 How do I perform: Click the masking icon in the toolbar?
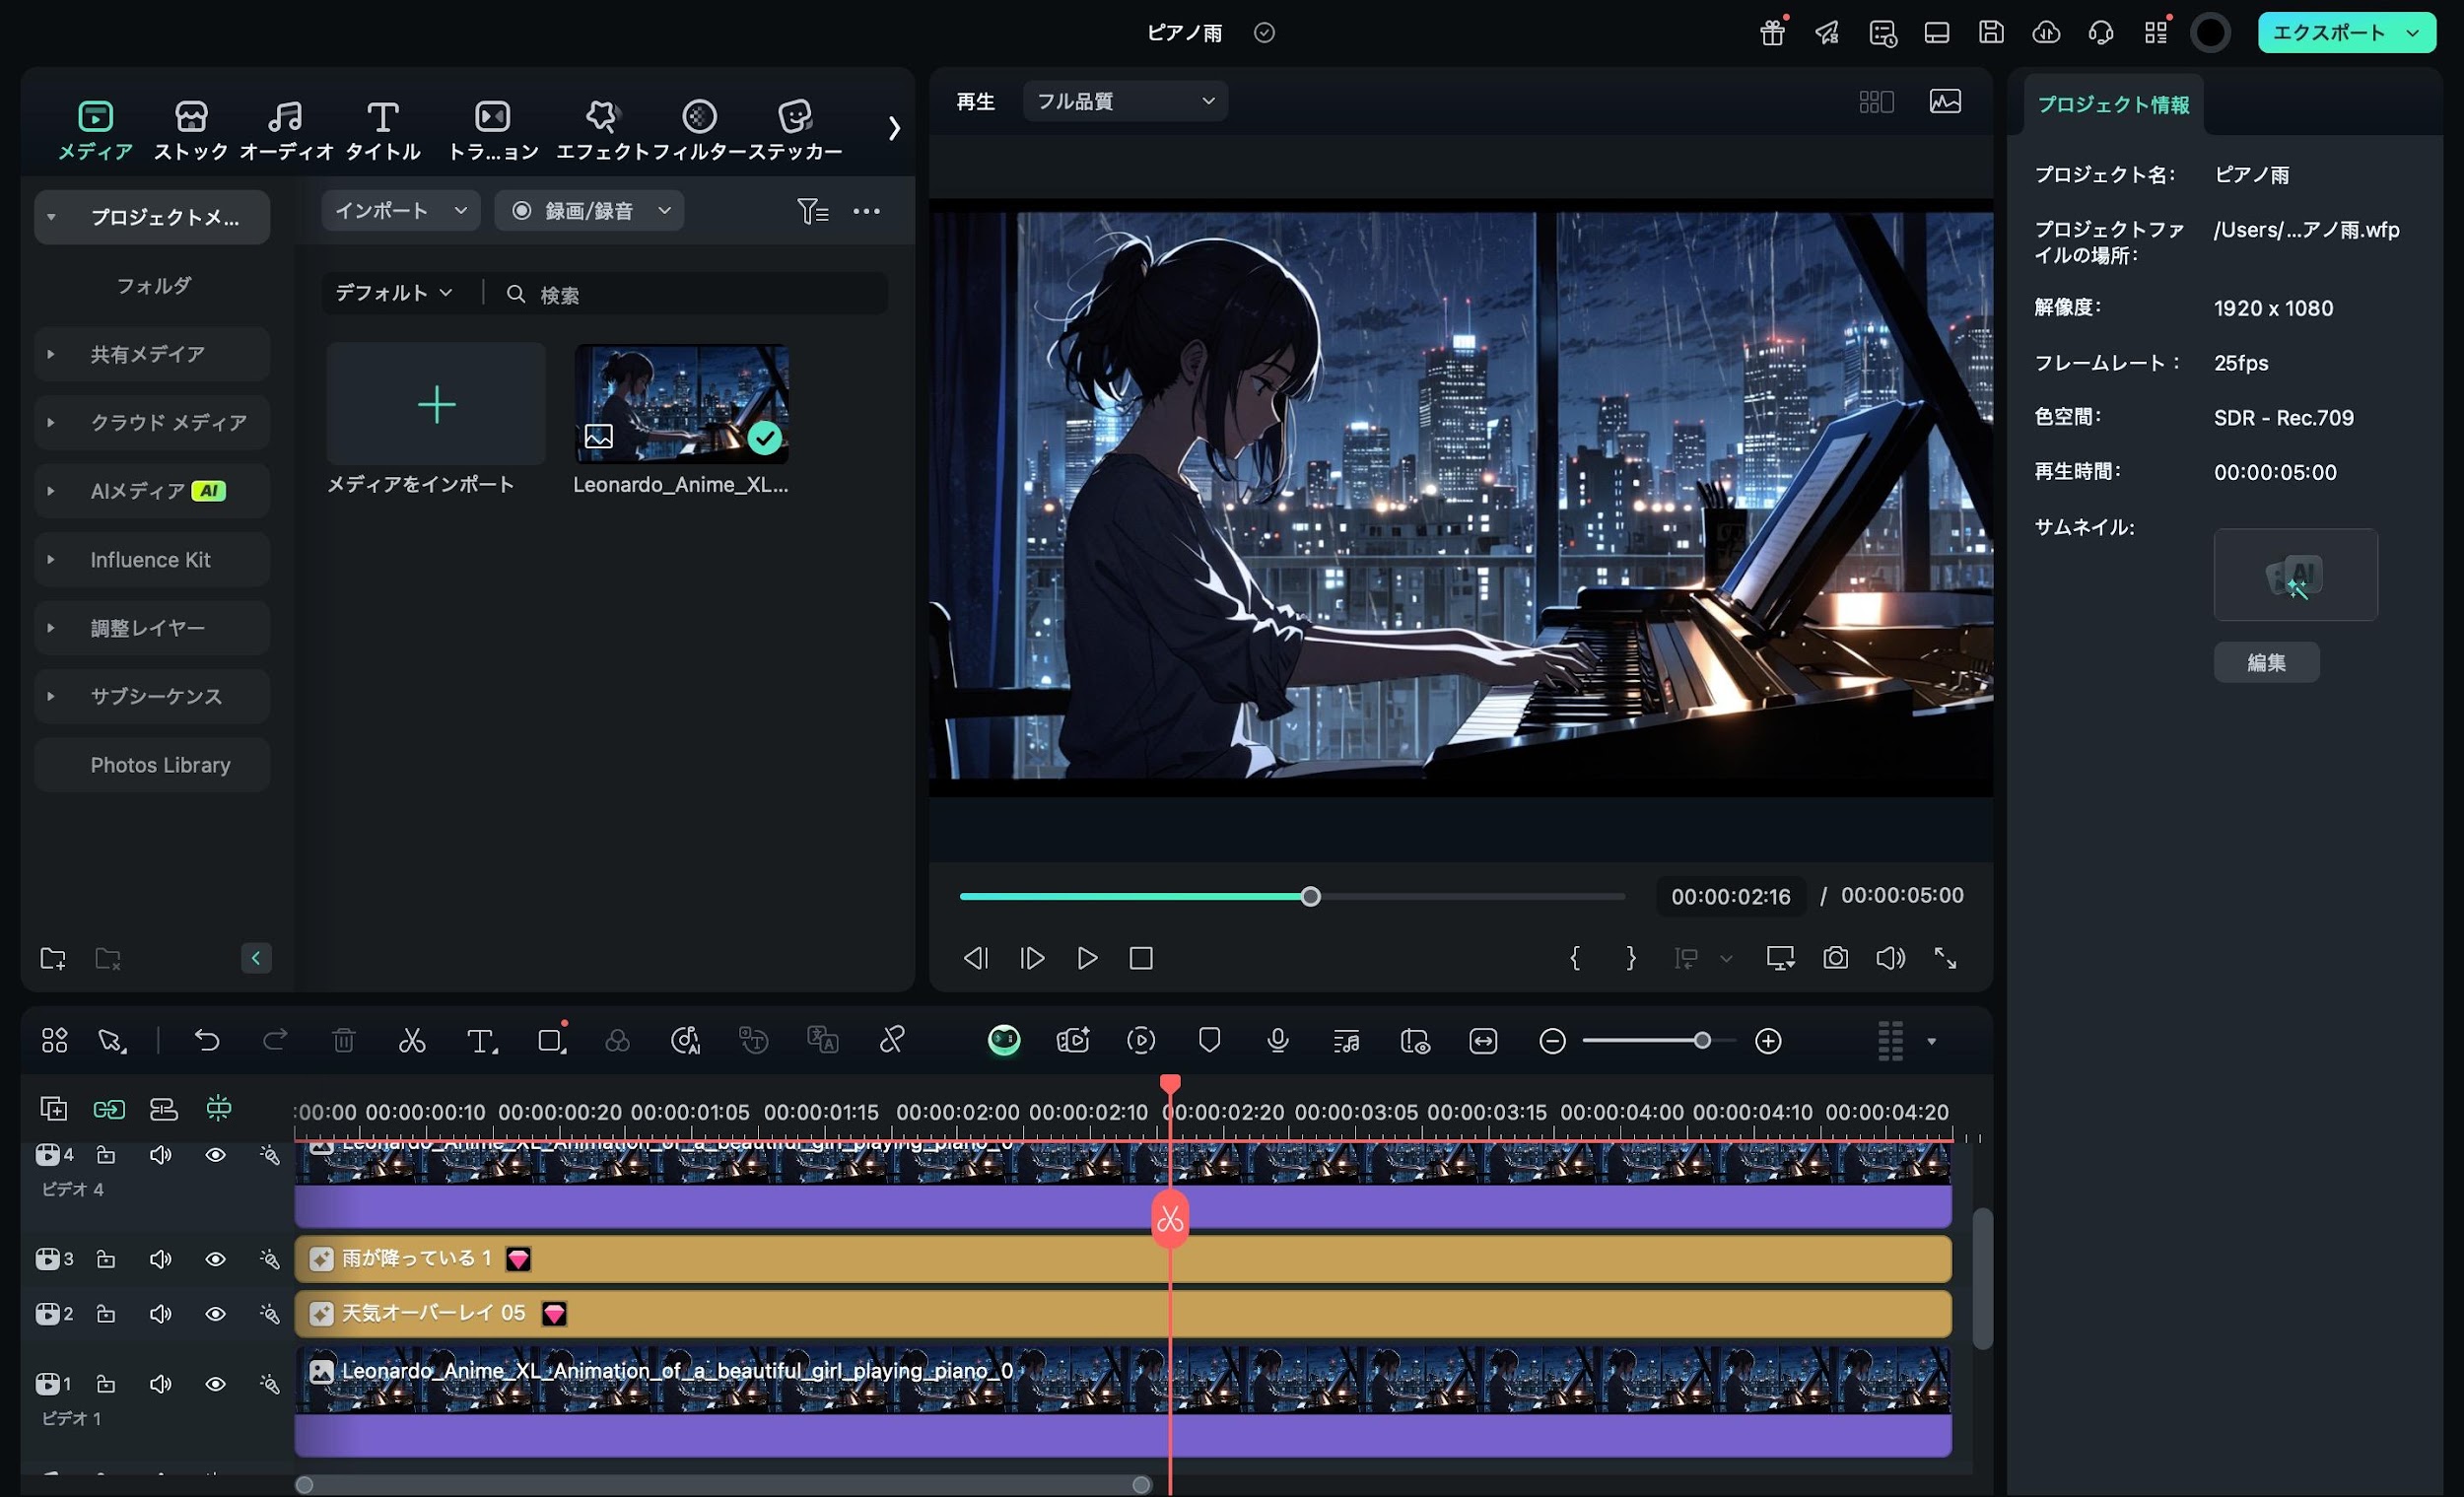click(x=1209, y=1040)
